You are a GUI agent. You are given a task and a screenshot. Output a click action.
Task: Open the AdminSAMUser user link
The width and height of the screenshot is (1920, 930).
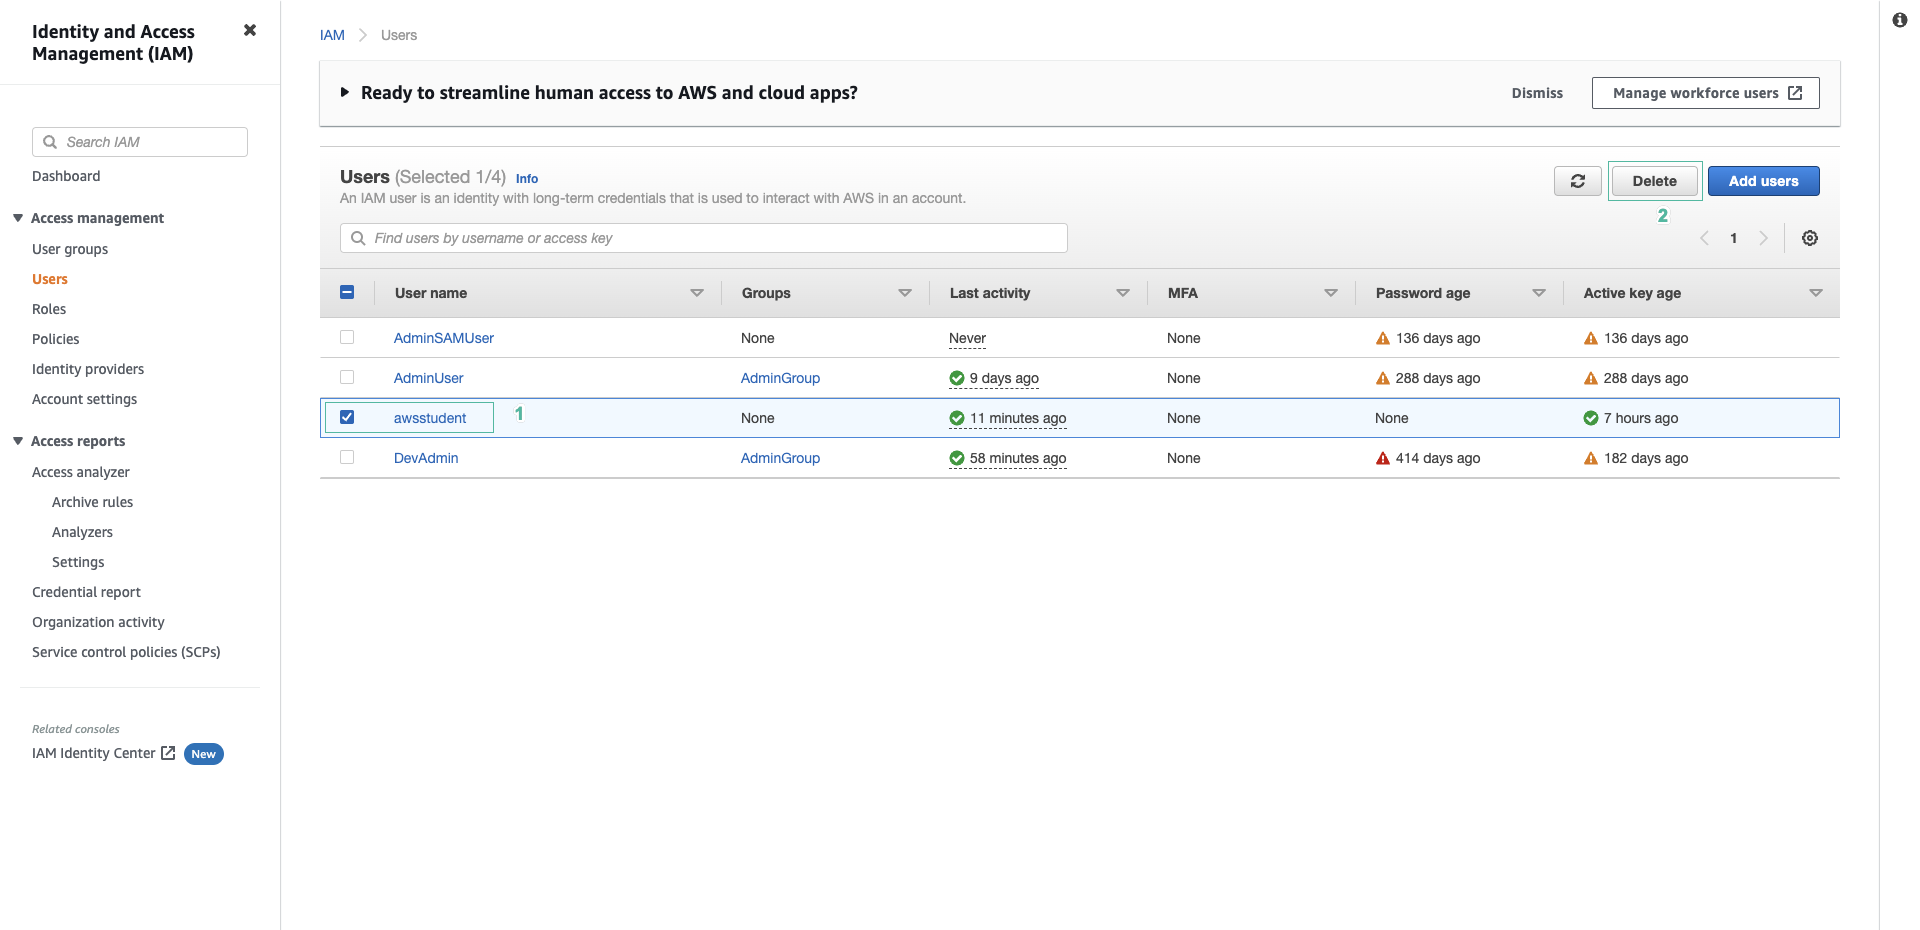point(444,338)
